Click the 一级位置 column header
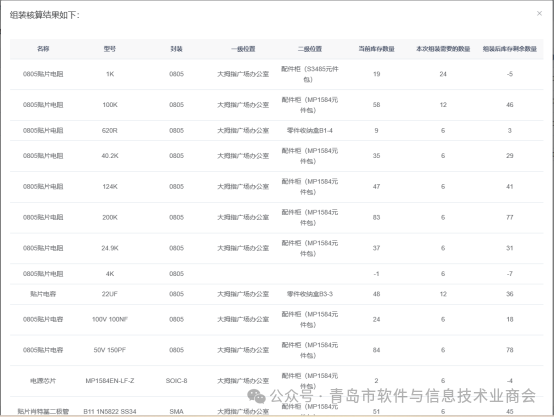554x418 pixels. pos(243,49)
